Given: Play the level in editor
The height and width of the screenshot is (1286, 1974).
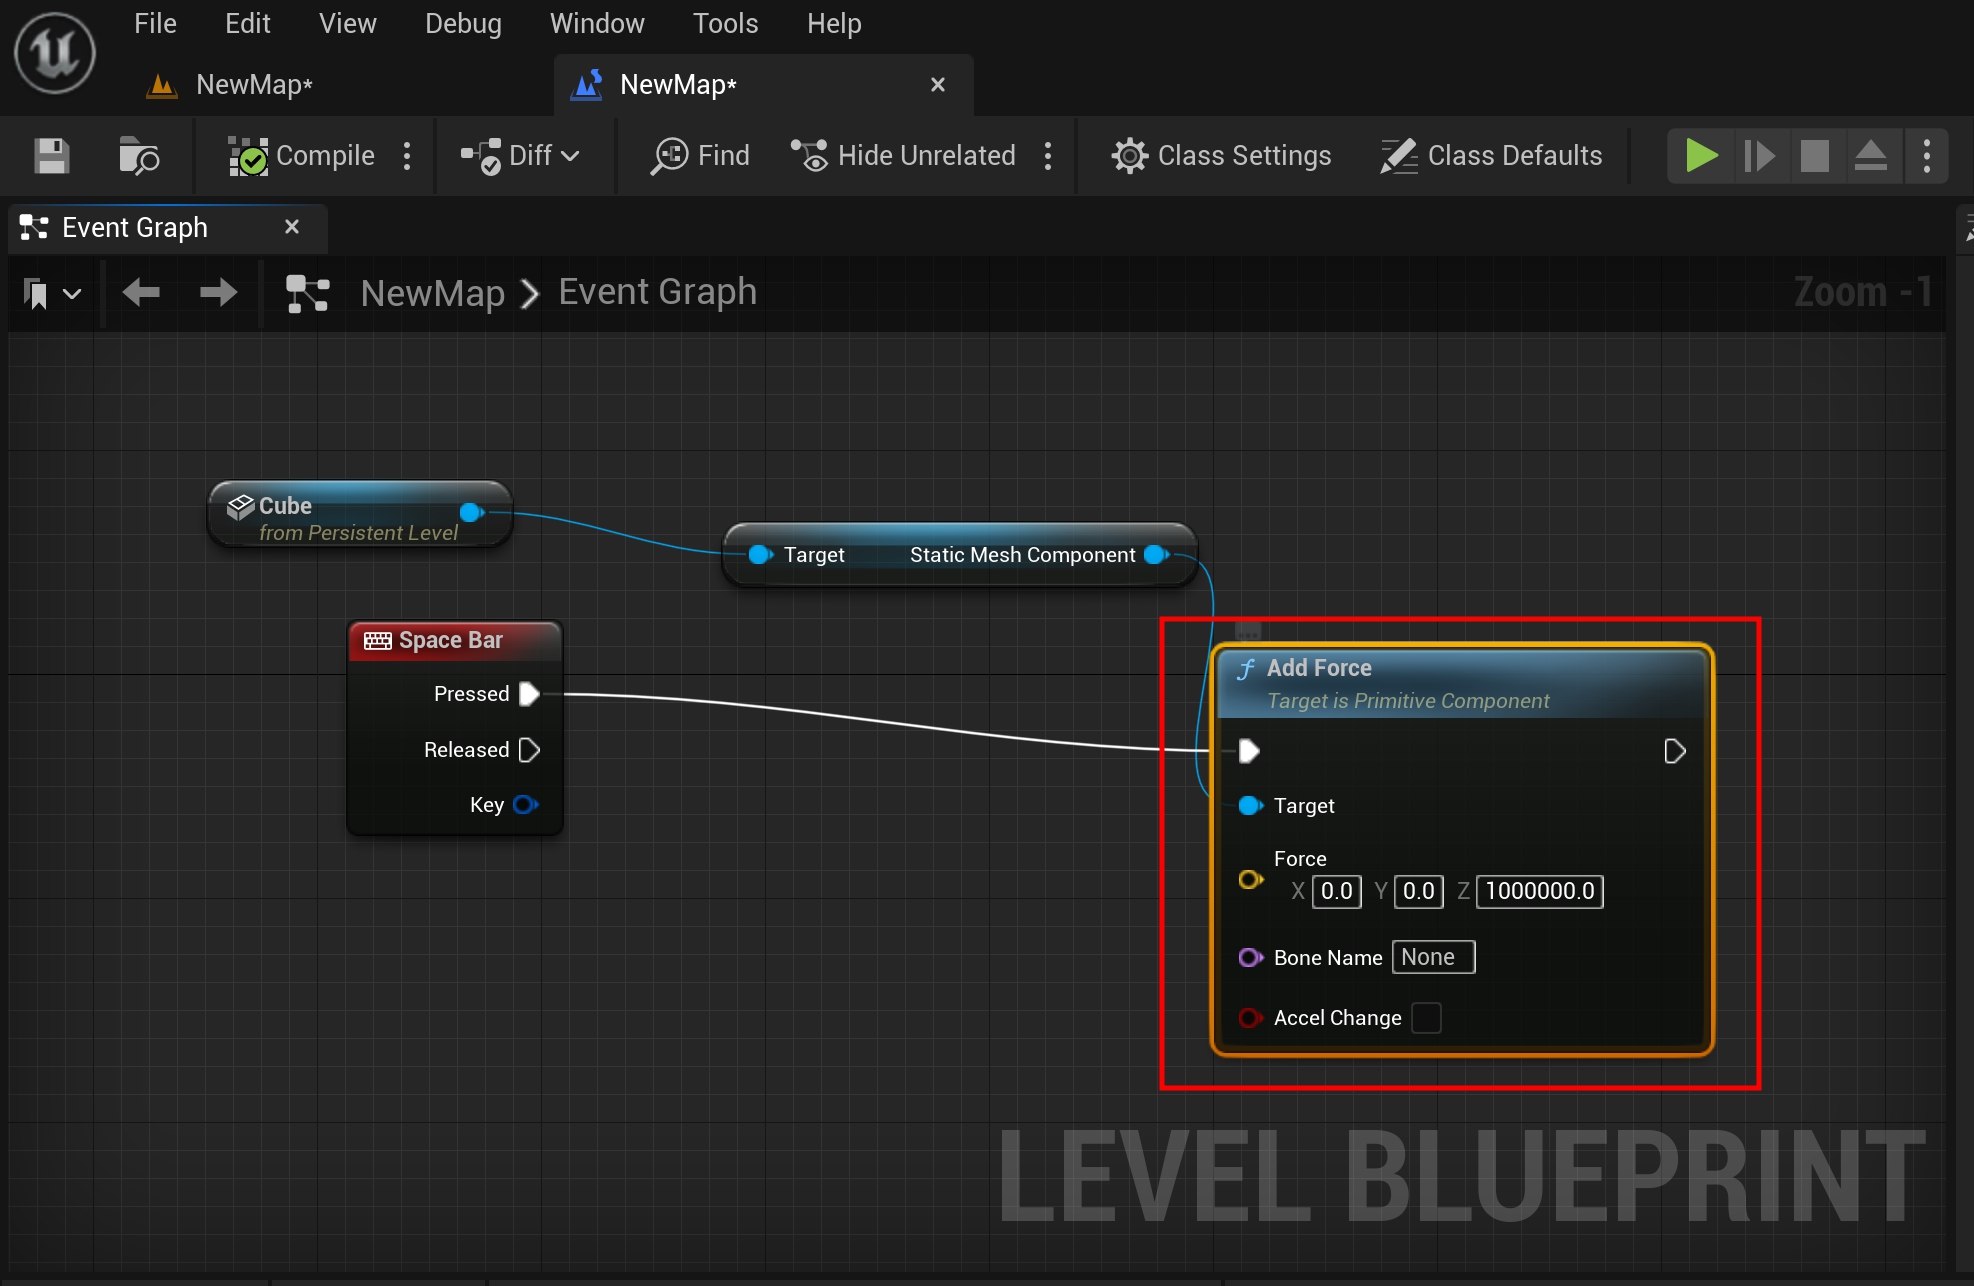Looking at the screenshot, I should tap(1701, 156).
